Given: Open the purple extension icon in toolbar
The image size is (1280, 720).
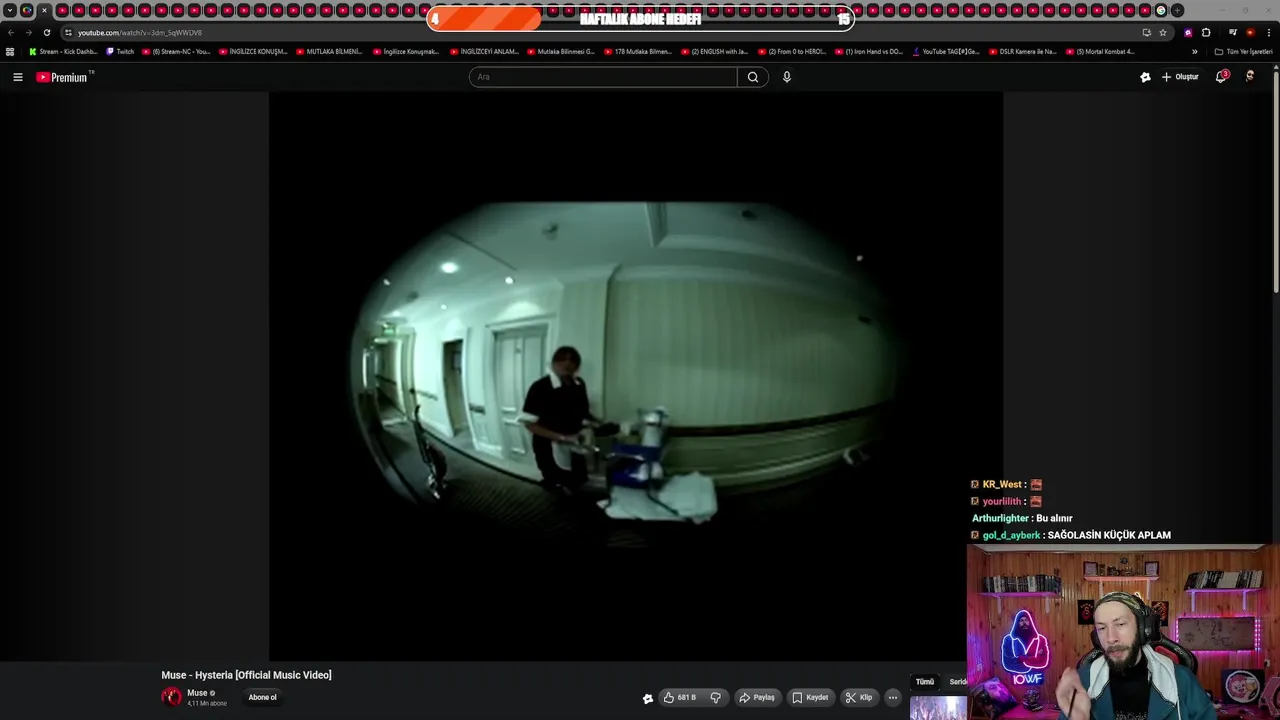Looking at the screenshot, I should (1188, 32).
